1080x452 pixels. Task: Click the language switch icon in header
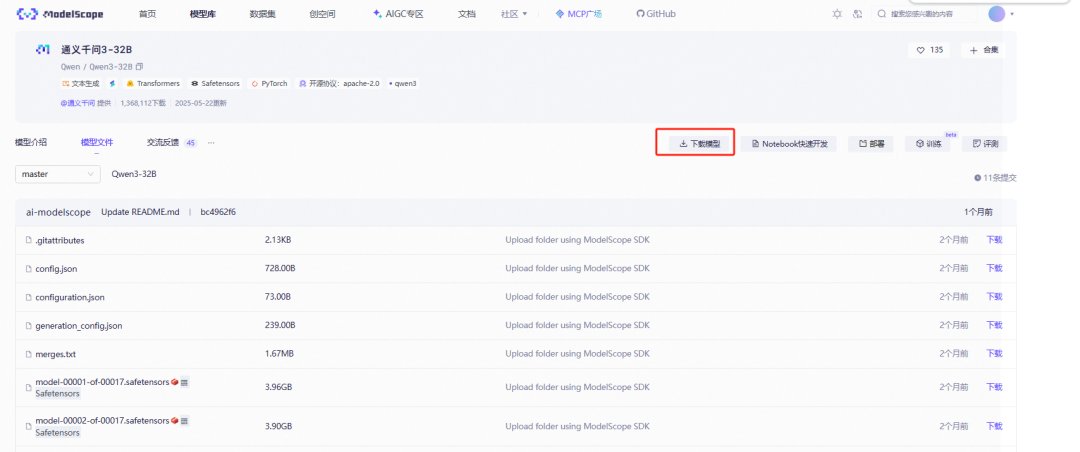click(858, 14)
